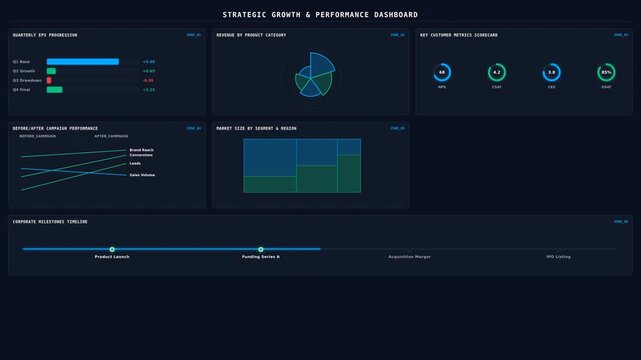Viewport: 641px width, 360px height.
Task: Select the Sales Volume line label
Action: click(x=142, y=175)
